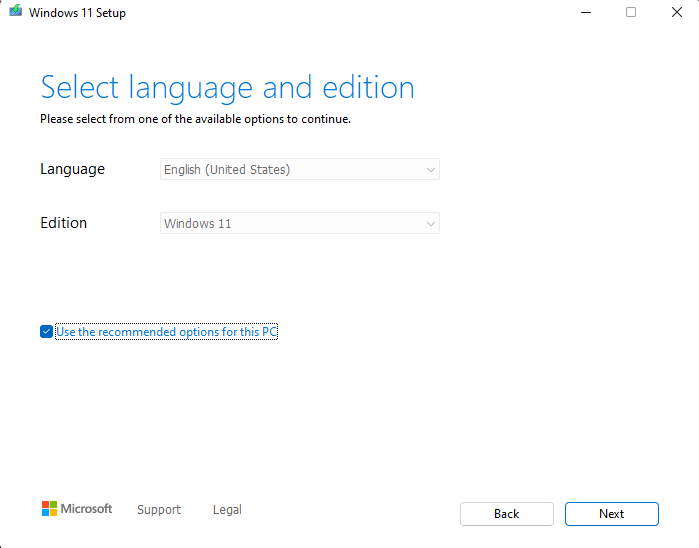Image resolution: width=699 pixels, height=548 pixels.
Task: Click the Next button
Action: pyautogui.click(x=612, y=514)
